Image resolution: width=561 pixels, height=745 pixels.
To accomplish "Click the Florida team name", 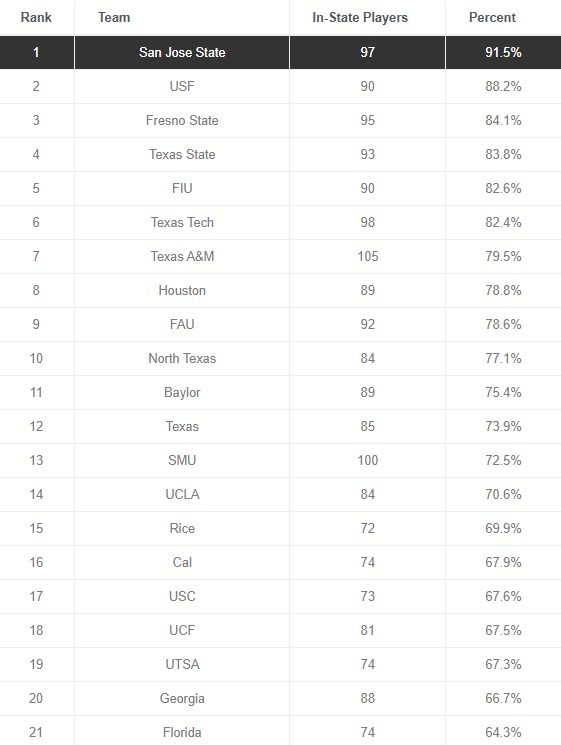I will 182,732.
